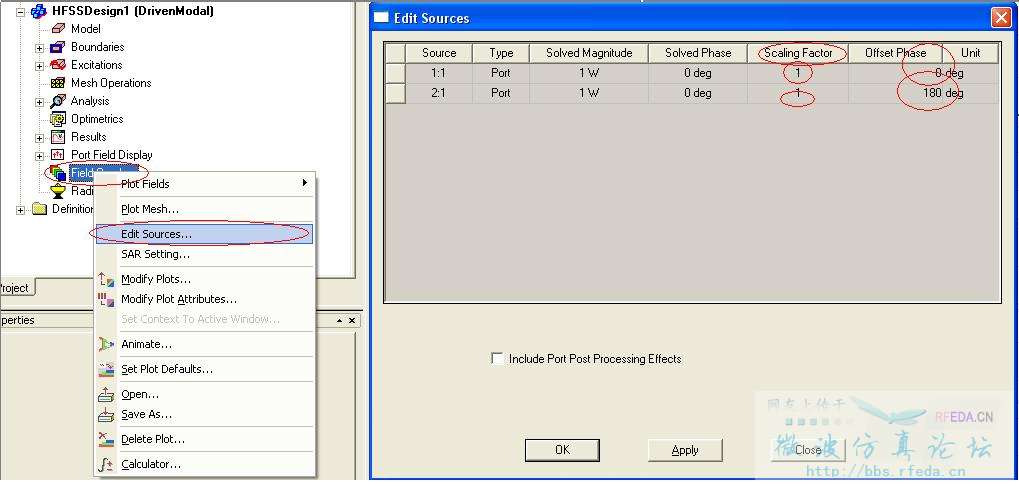Click the Animate menu icon

[106, 344]
